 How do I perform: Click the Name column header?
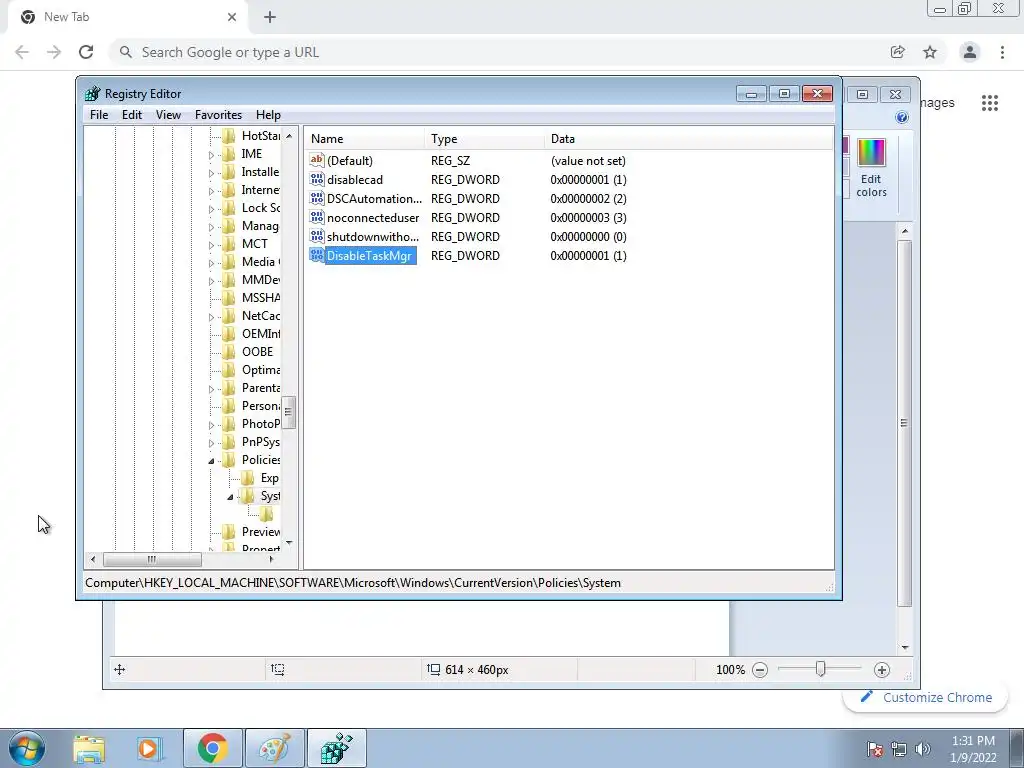364,138
